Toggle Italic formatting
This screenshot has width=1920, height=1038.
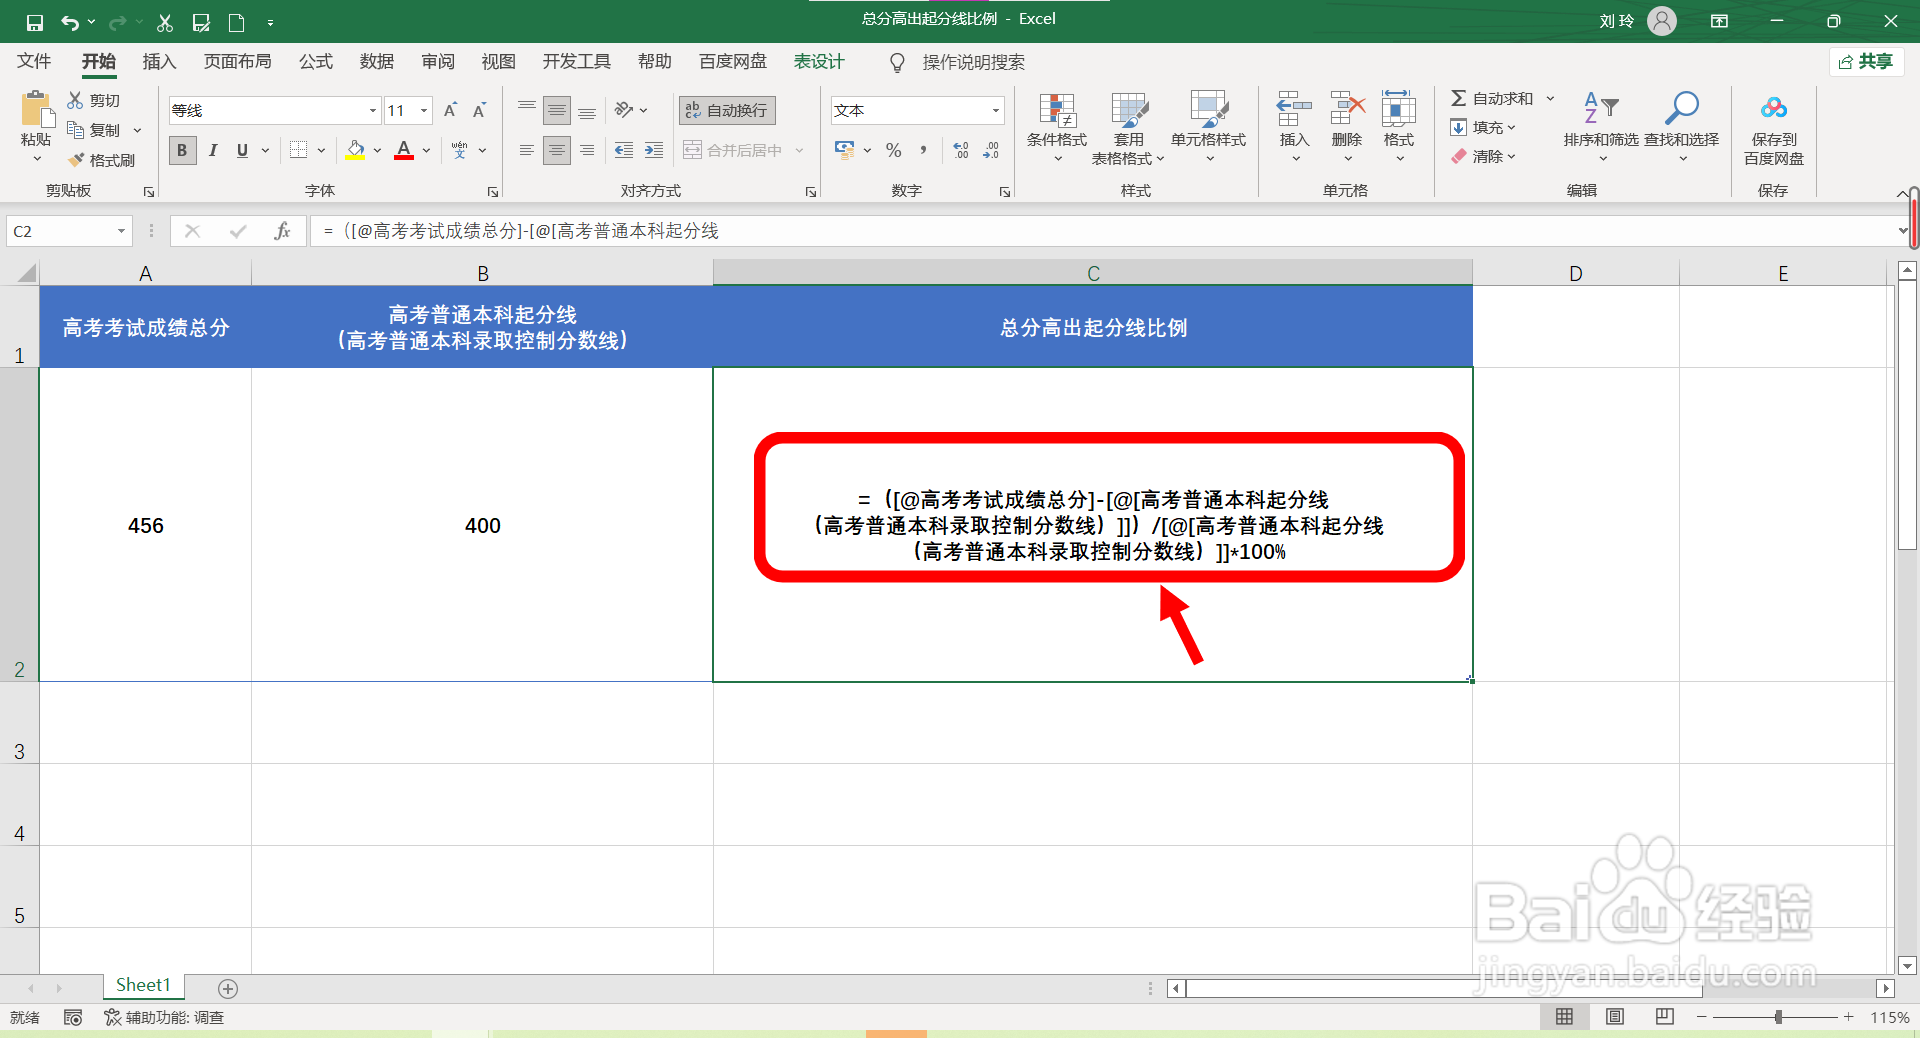212,150
